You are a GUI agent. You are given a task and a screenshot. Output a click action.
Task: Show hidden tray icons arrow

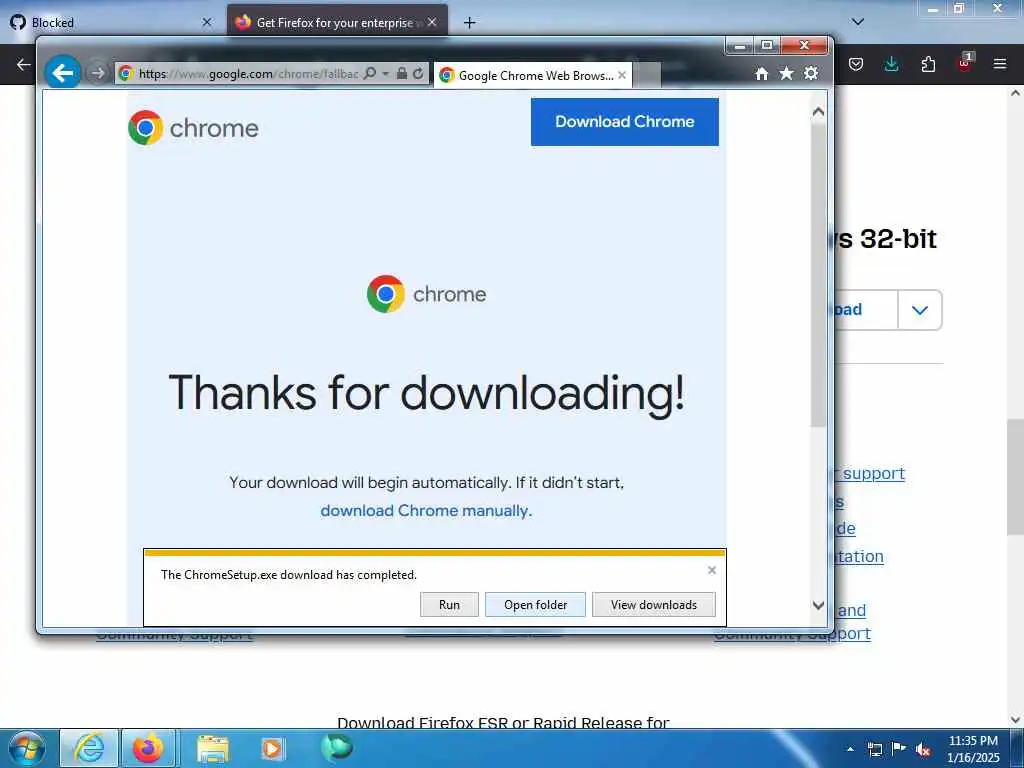pyautogui.click(x=850, y=749)
